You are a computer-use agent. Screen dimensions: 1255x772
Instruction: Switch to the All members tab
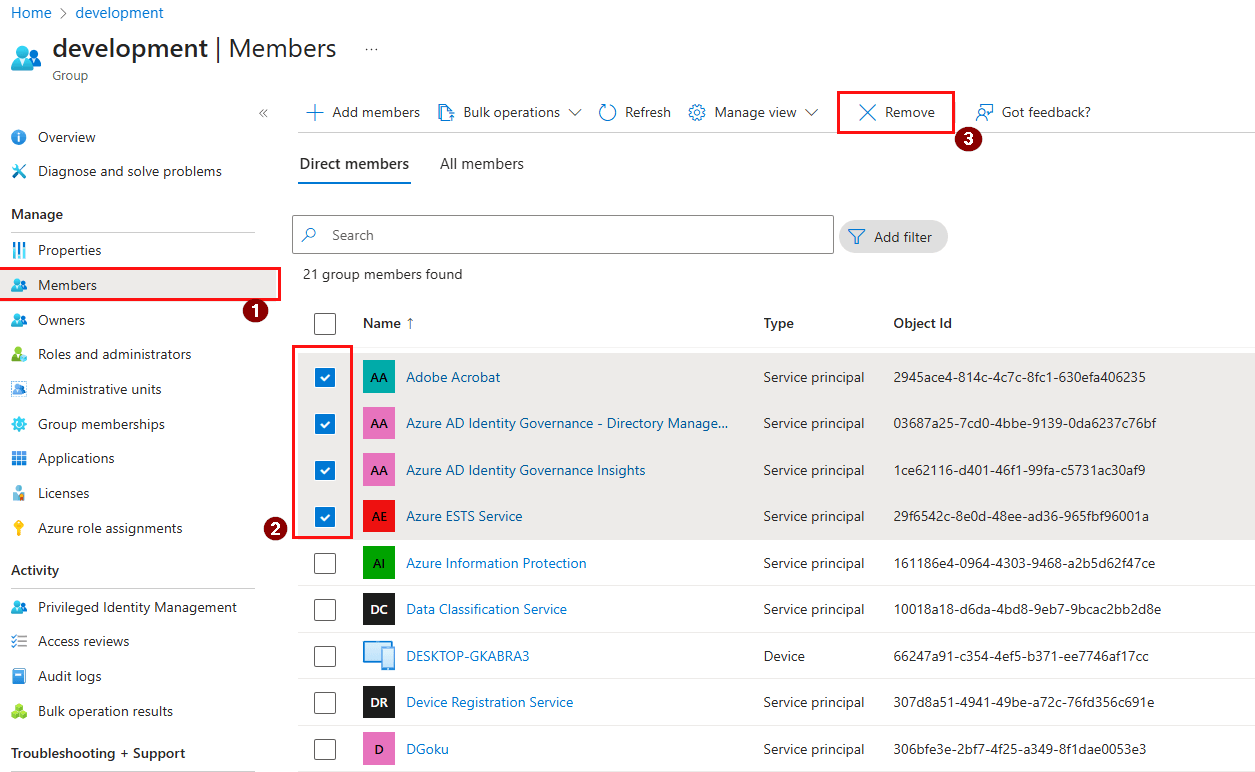pyautogui.click(x=482, y=163)
